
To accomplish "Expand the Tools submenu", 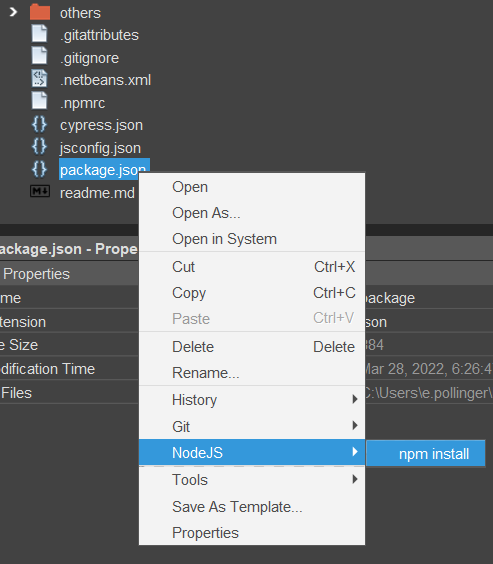I will pyautogui.click(x=252, y=479).
